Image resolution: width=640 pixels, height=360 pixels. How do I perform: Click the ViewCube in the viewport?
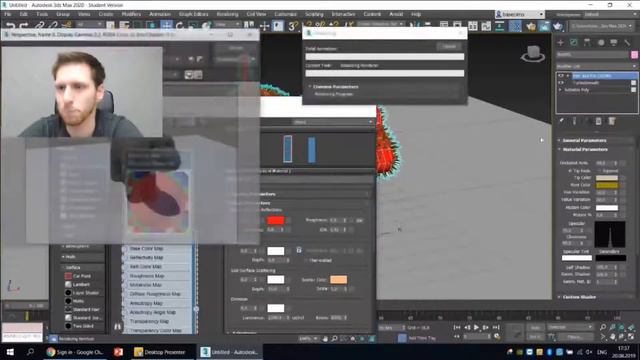coord(533,53)
